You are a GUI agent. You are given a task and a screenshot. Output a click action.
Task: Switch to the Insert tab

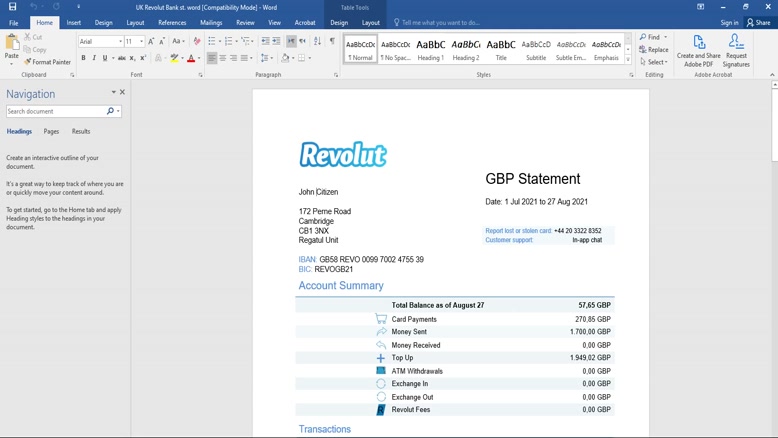pos(73,23)
